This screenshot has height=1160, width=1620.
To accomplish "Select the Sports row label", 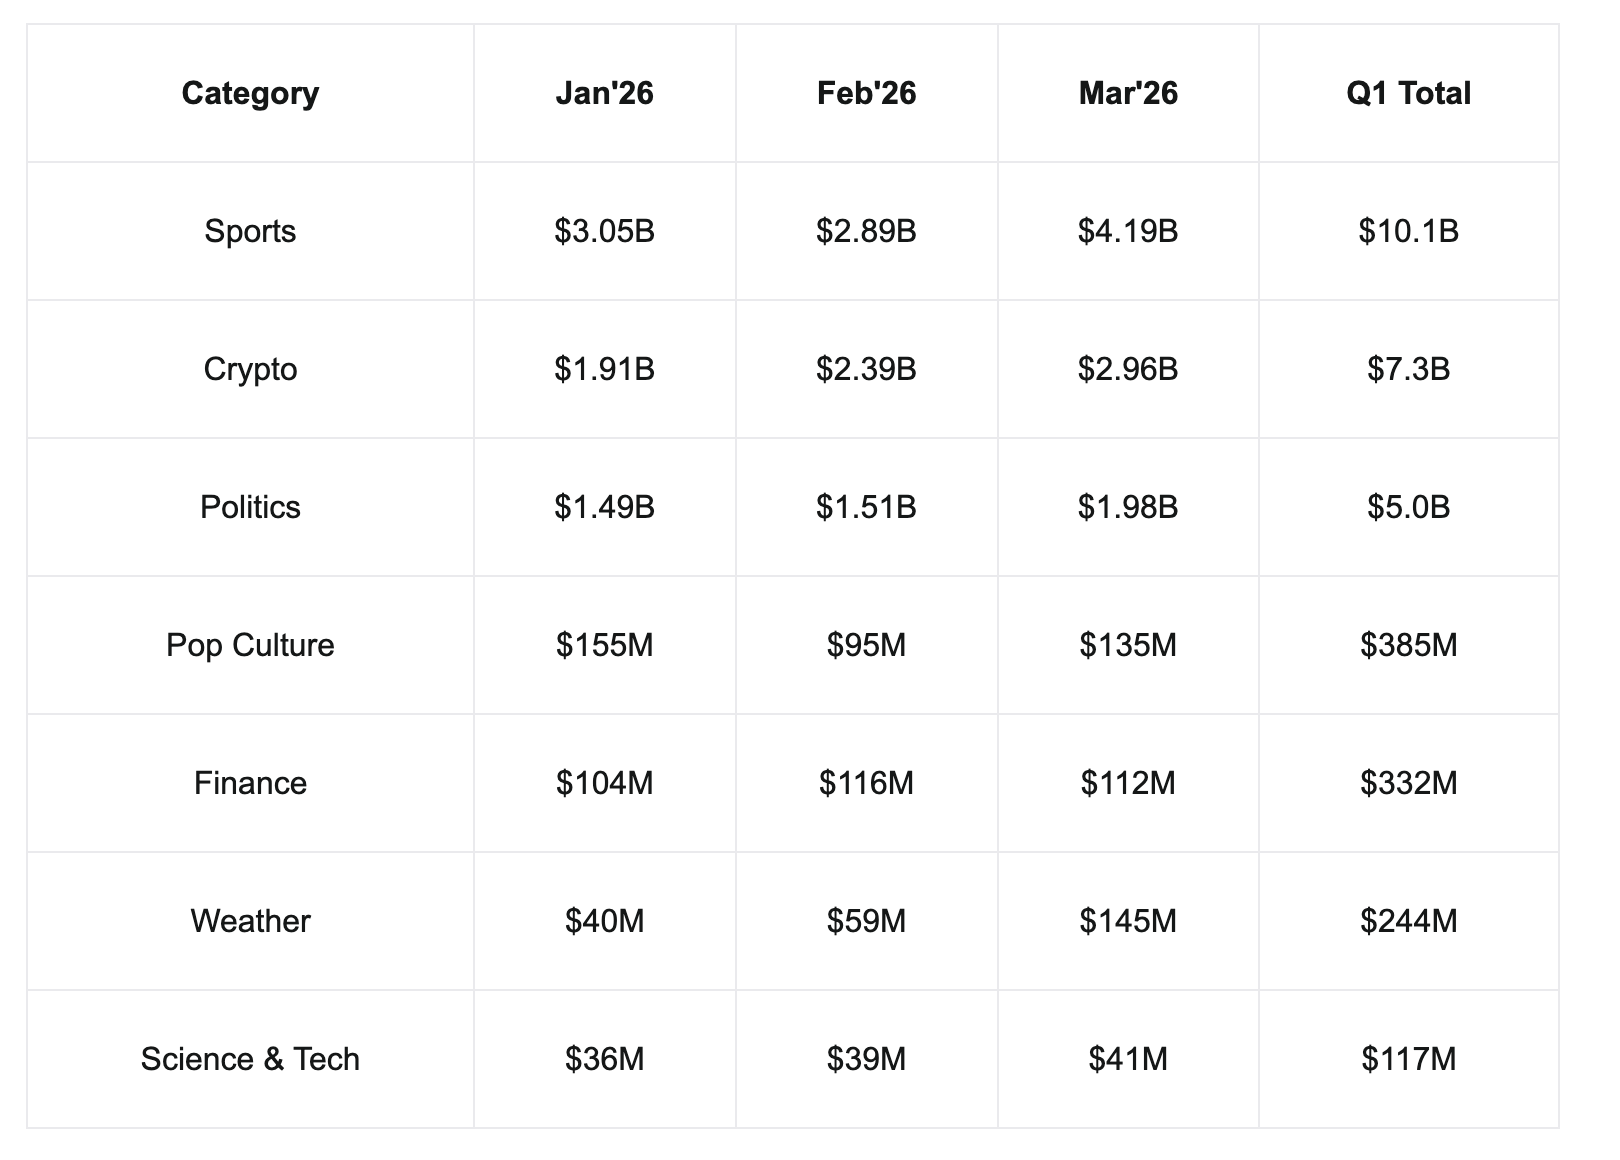I will [250, 231].
